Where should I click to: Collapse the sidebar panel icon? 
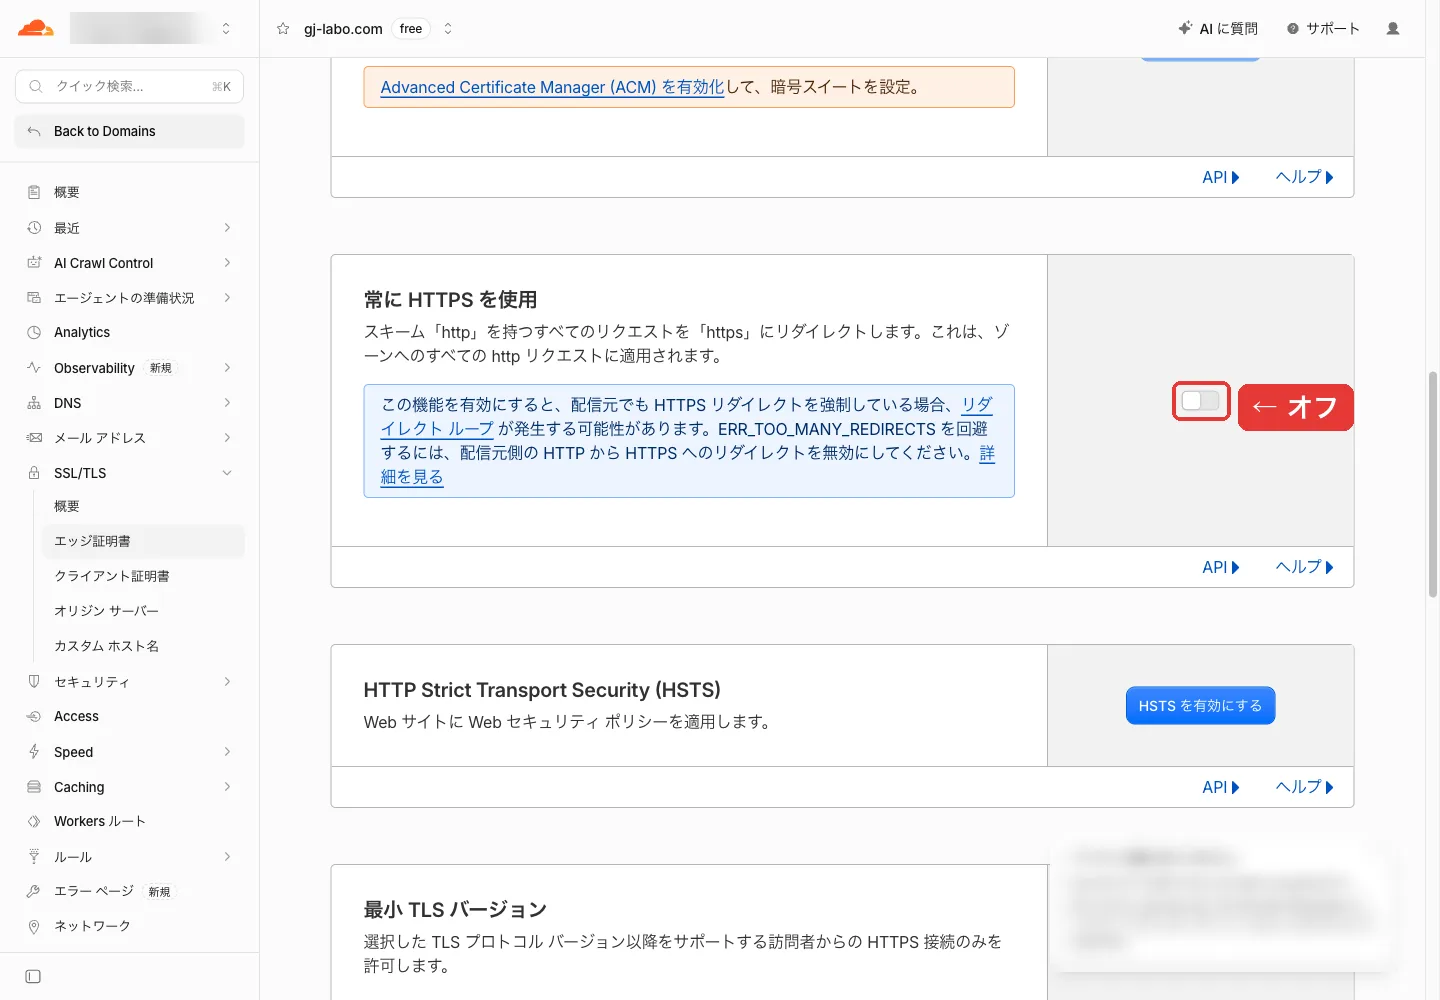33,976
